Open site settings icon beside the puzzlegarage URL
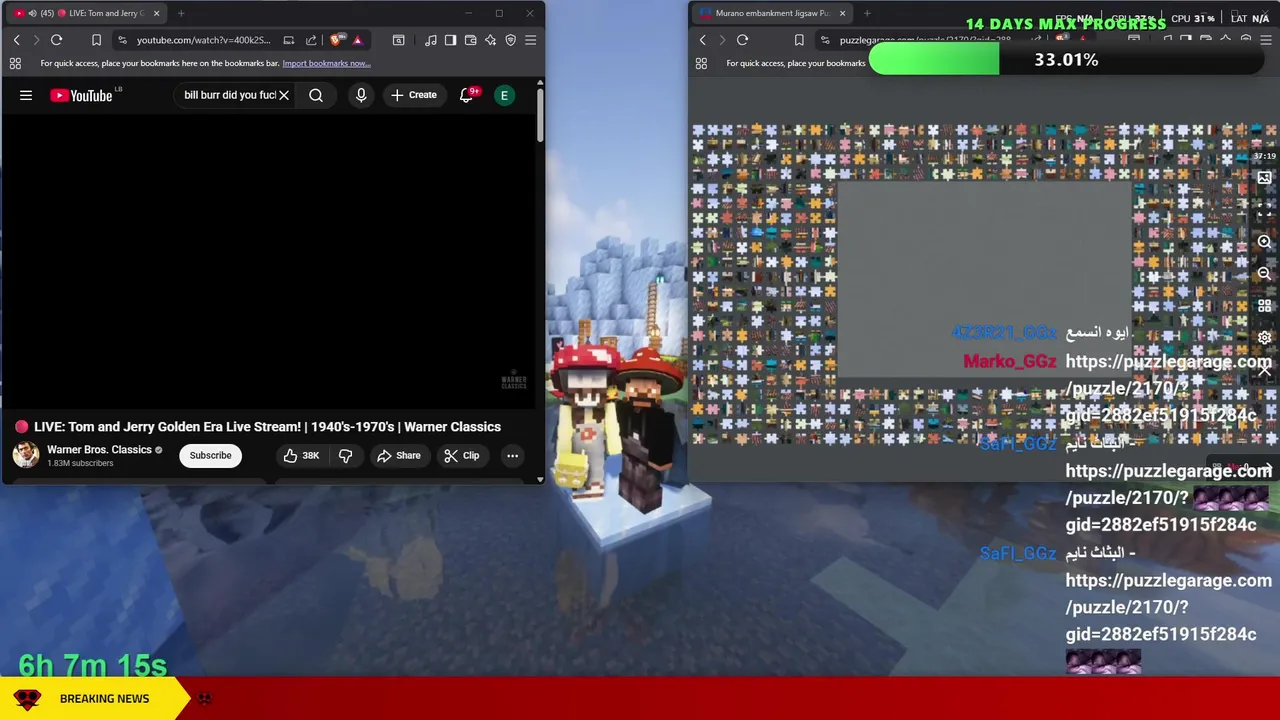 point(825,40)
